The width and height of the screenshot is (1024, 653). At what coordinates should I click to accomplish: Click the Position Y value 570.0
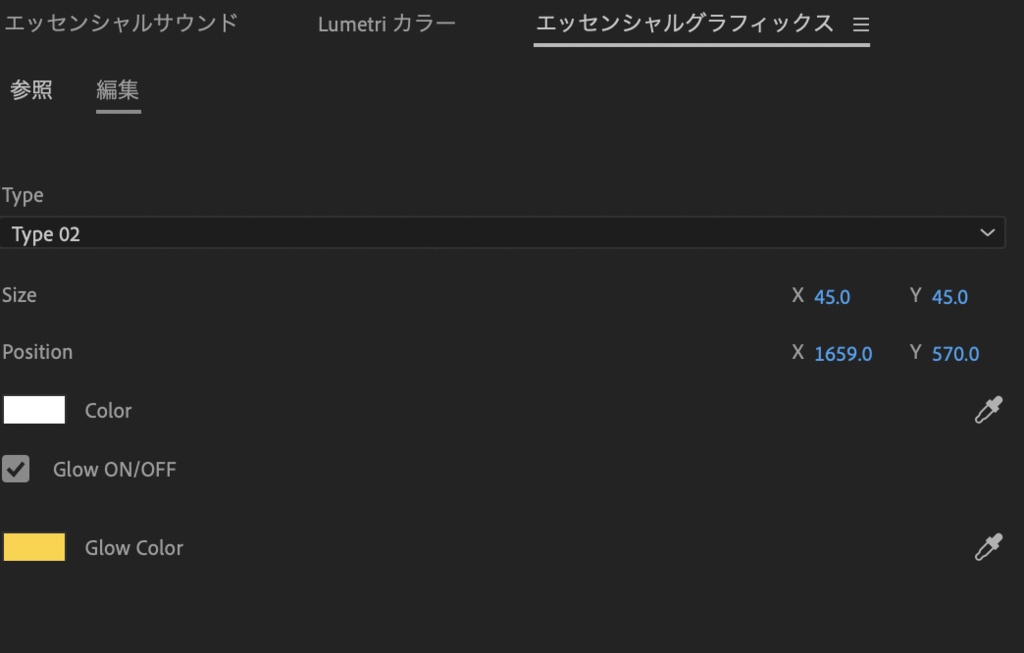[x=955, y=353]
